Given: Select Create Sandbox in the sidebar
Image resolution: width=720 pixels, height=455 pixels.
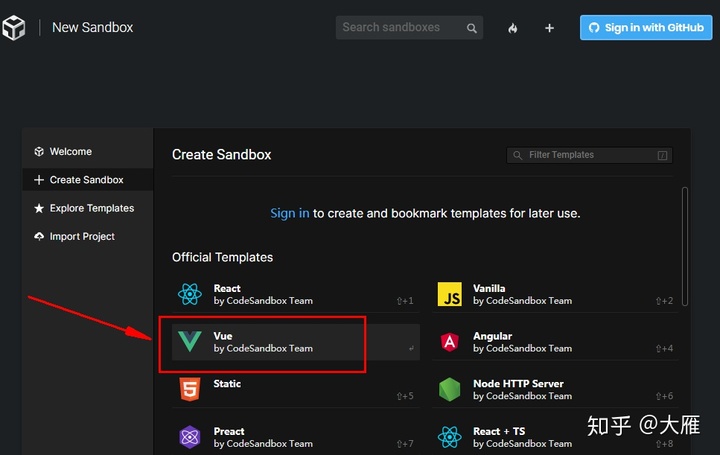Looking at the screenshot, I should coord(88,180).
